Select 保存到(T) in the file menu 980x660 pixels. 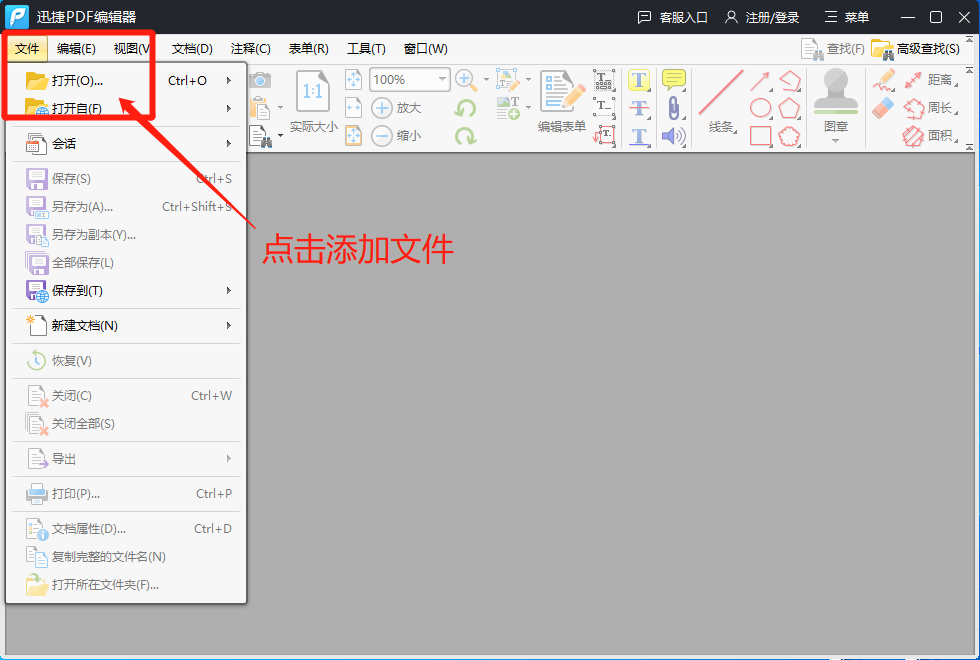pos(126,290)
